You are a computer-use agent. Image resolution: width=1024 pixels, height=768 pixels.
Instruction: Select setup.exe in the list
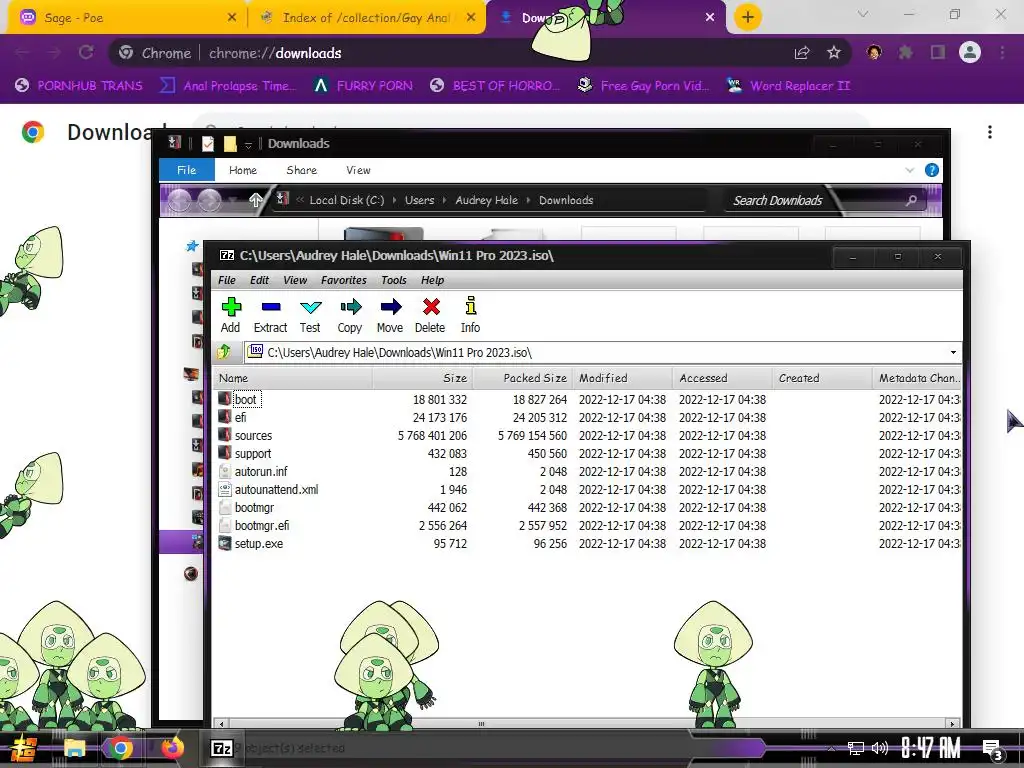coord(259,543)
